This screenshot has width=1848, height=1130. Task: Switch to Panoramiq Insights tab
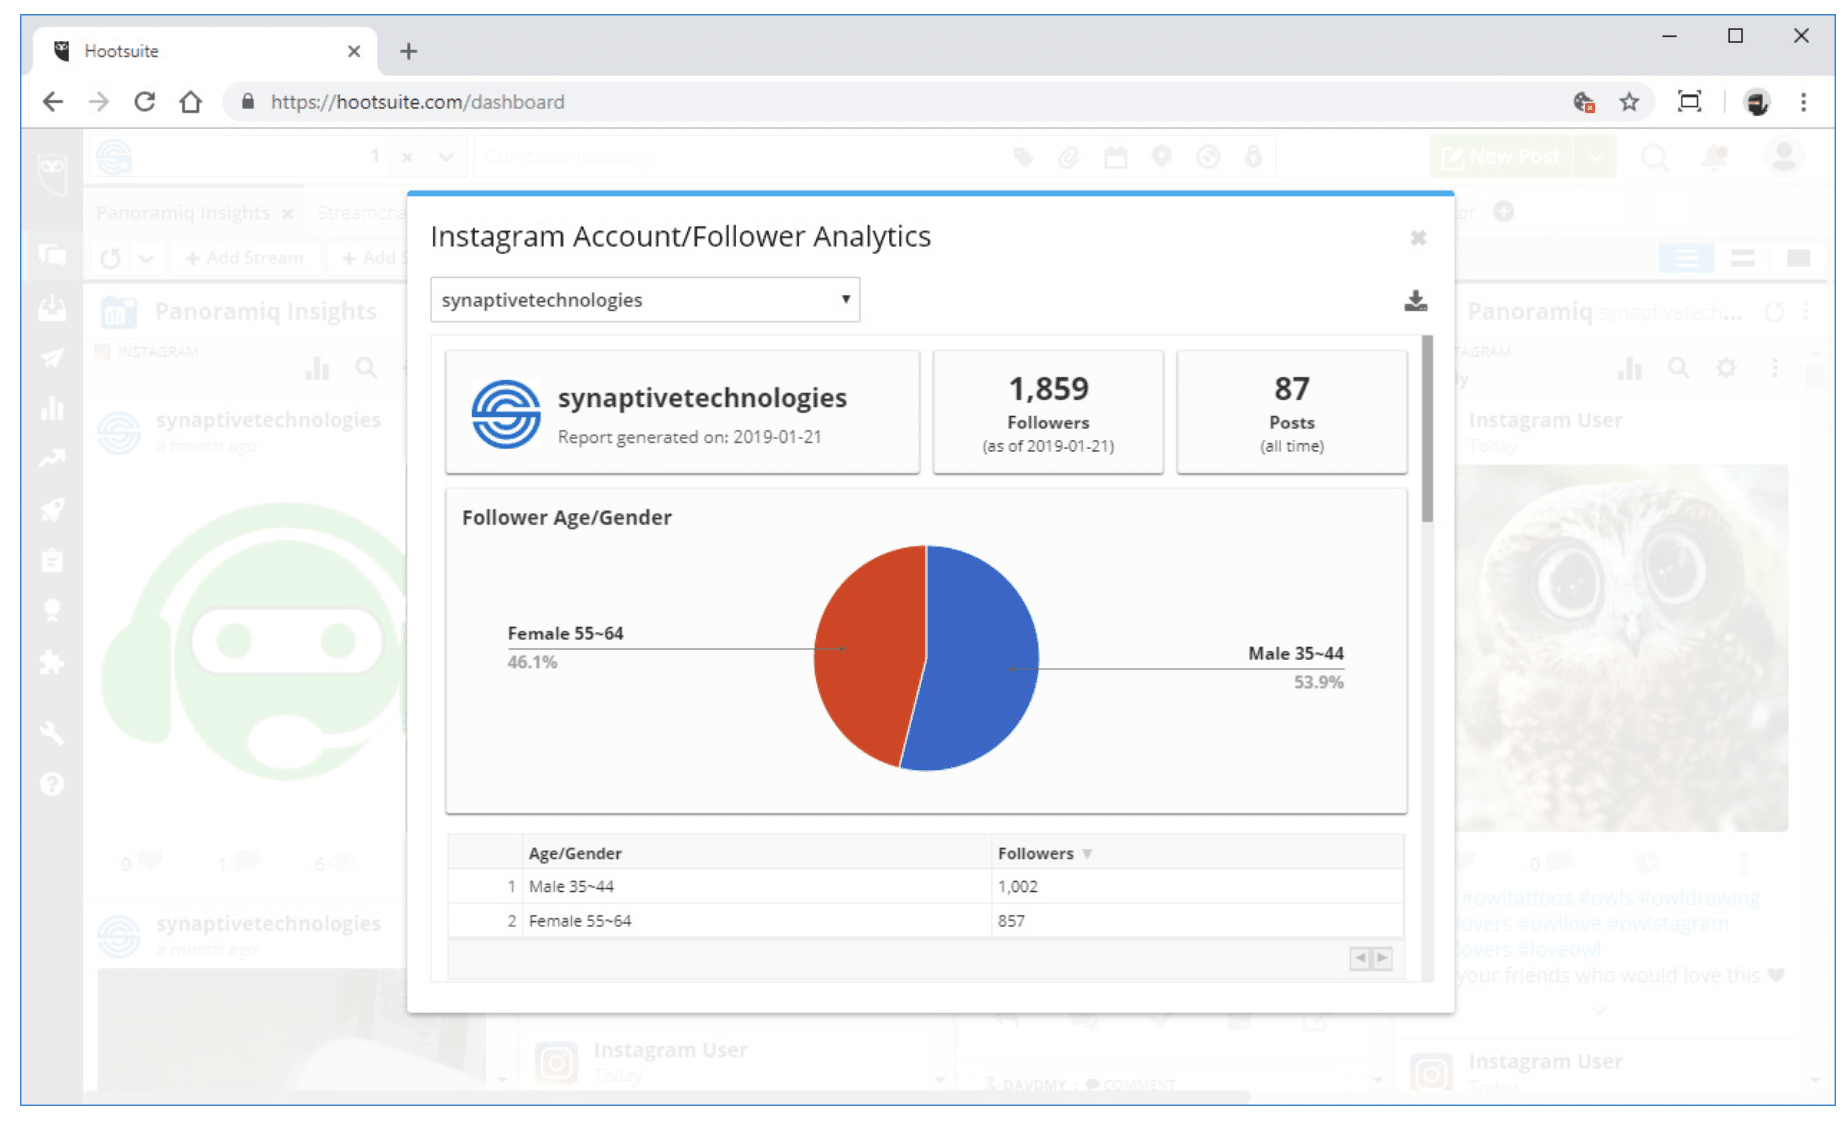[x=183, y=213]
